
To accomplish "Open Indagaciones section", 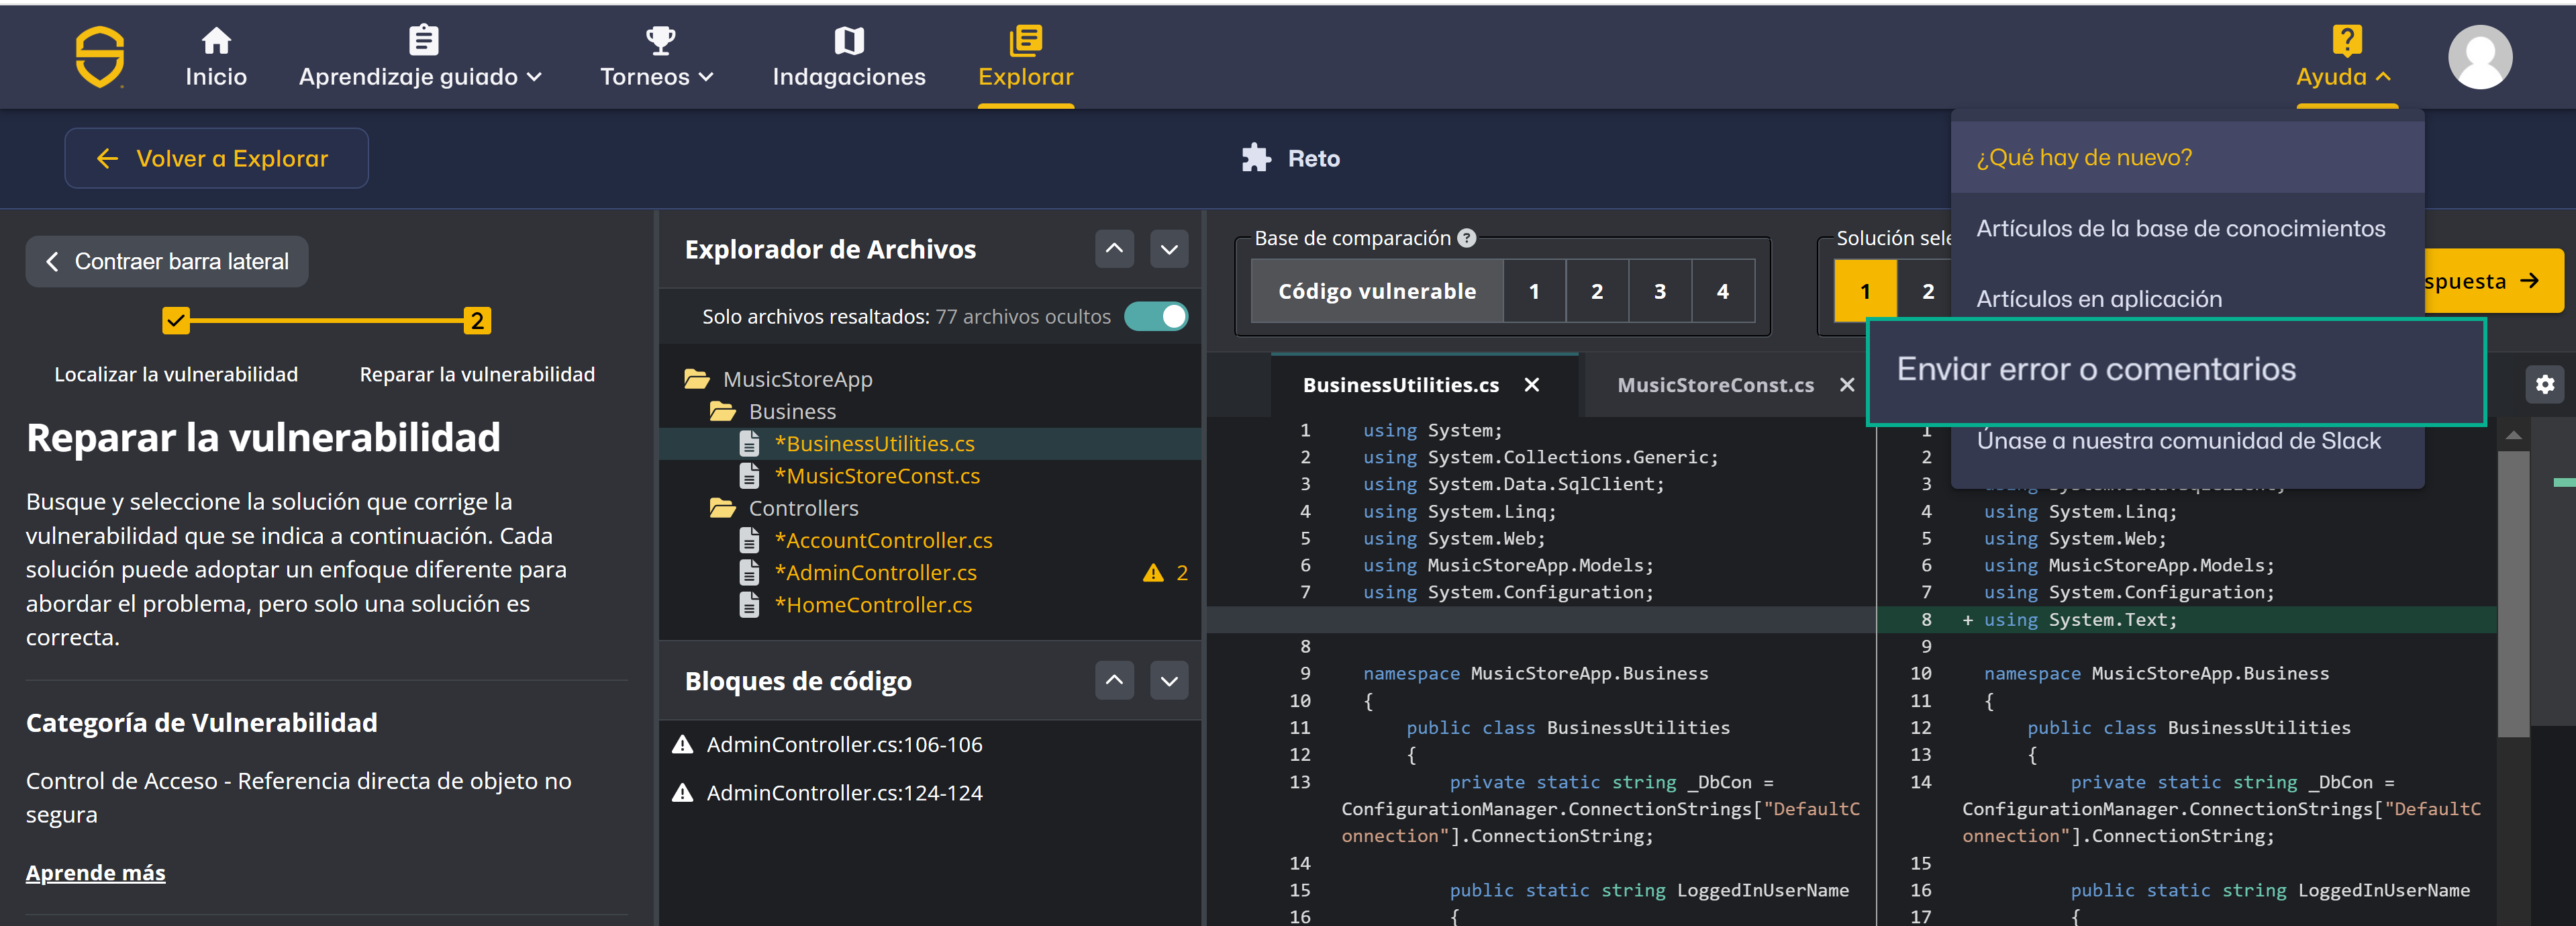I will (x=849, y=57).
